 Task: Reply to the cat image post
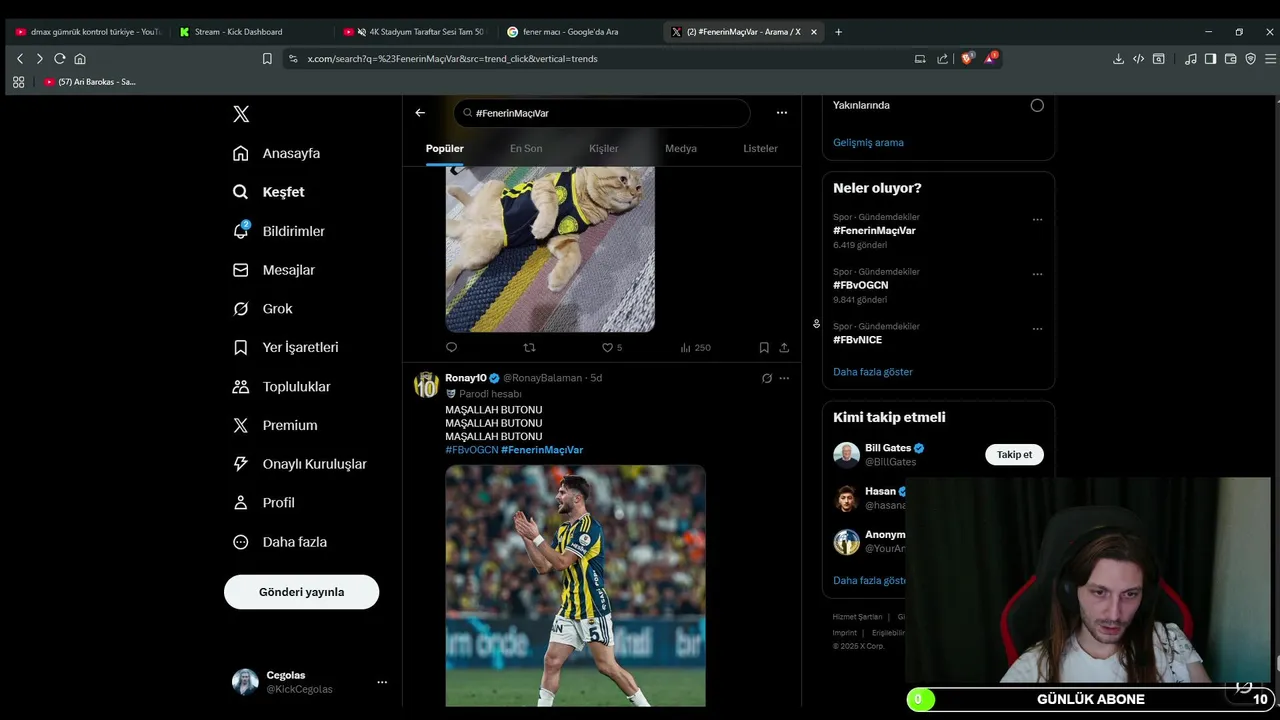[x=451, y=348]
